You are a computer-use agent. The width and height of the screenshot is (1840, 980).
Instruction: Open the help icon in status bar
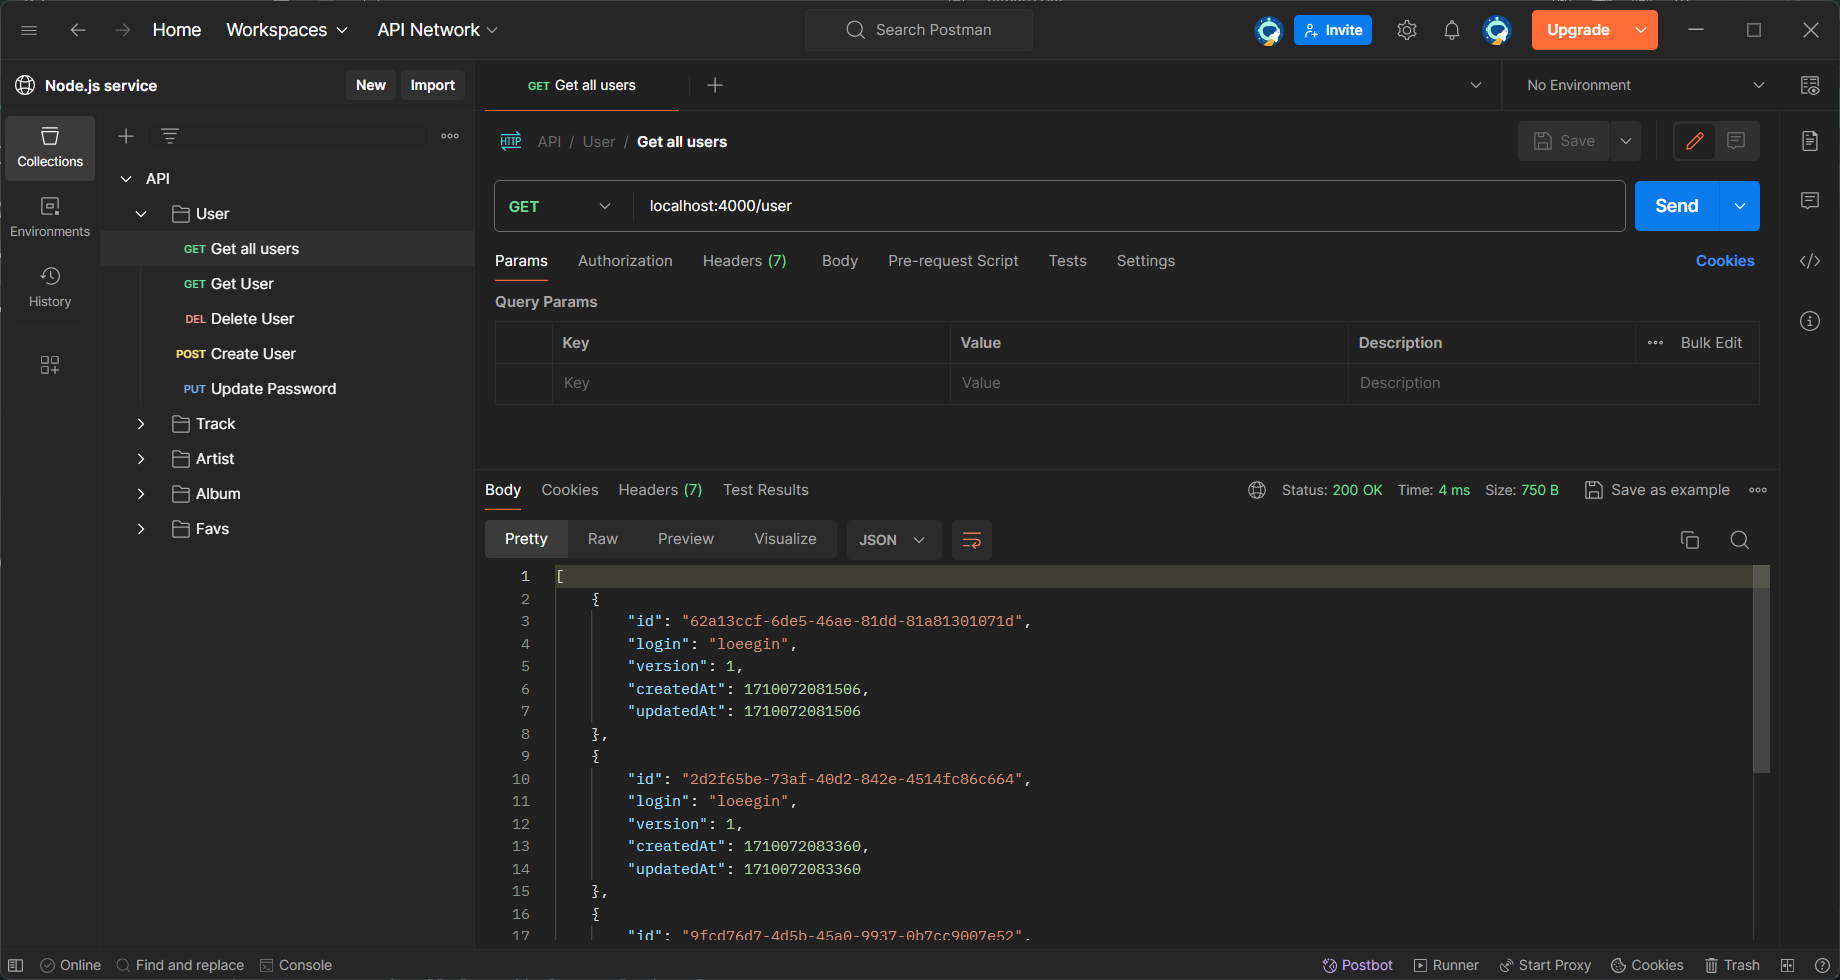point(1822,965)
